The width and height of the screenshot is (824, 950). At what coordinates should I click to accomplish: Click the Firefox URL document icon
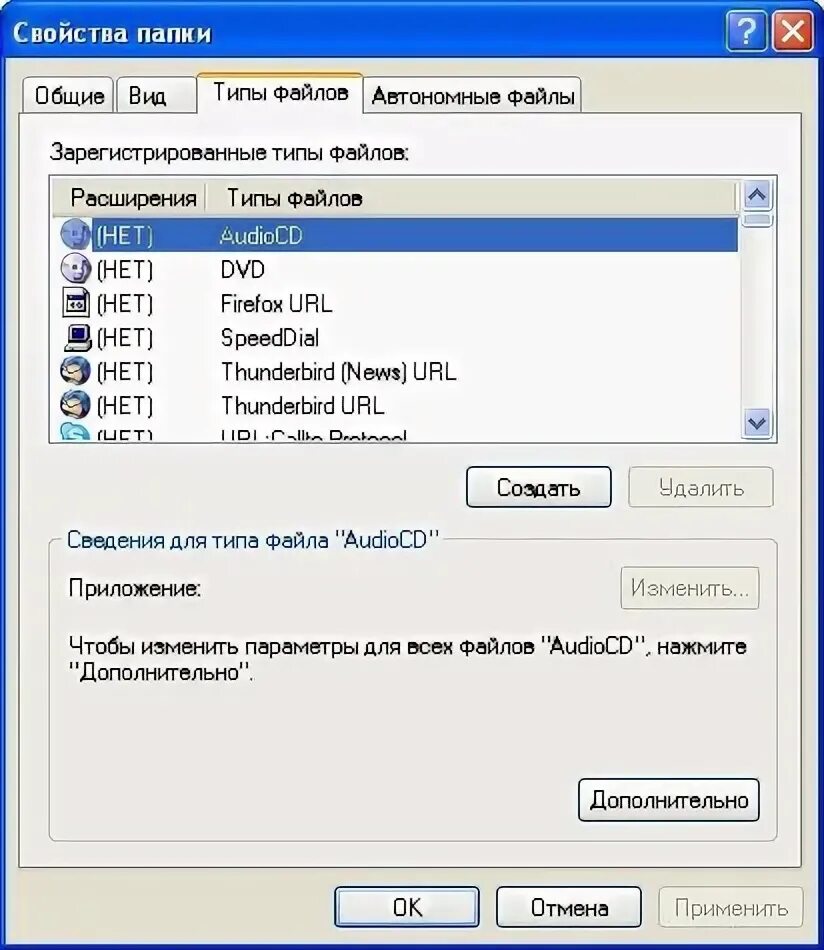pos(76,302)
